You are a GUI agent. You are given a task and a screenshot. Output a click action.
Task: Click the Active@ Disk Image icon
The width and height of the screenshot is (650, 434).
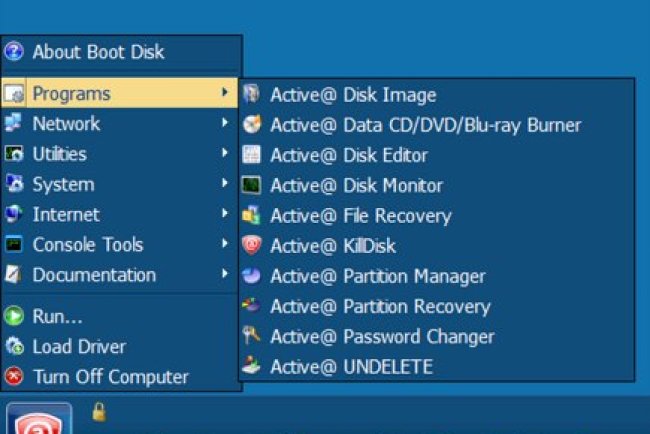click(251, 94)
